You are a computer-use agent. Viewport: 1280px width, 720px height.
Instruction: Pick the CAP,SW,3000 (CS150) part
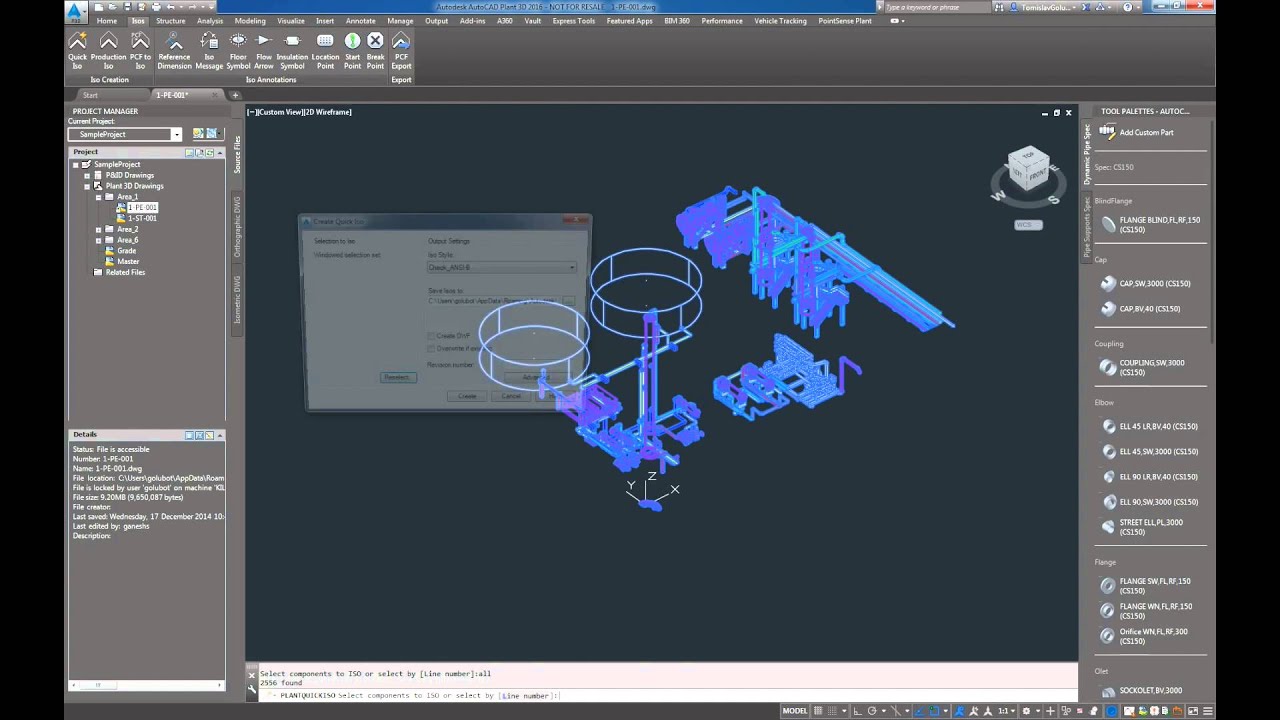[1146, 284]
